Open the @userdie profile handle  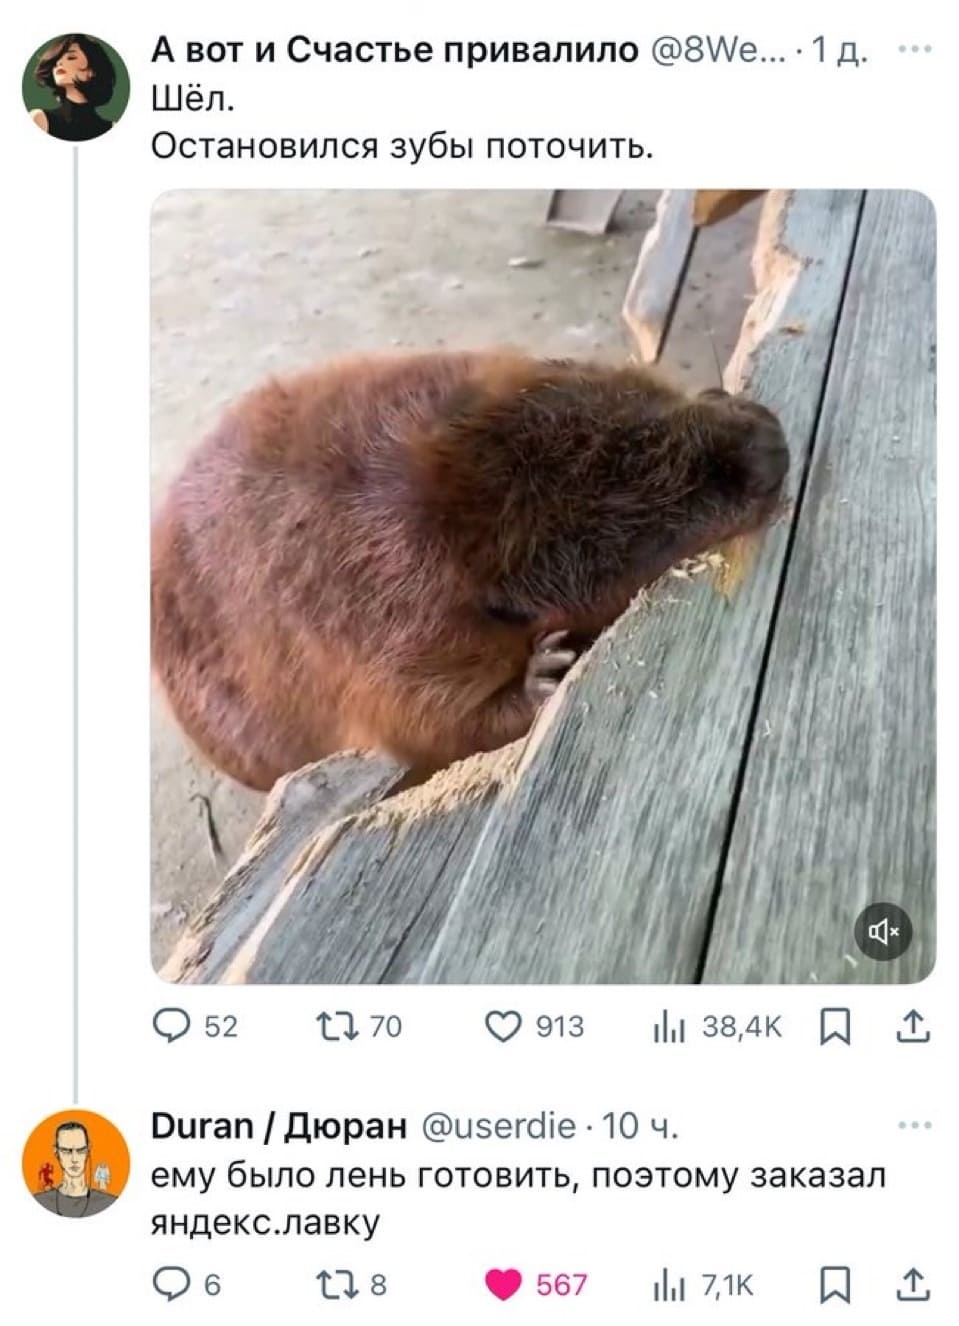500,1127
